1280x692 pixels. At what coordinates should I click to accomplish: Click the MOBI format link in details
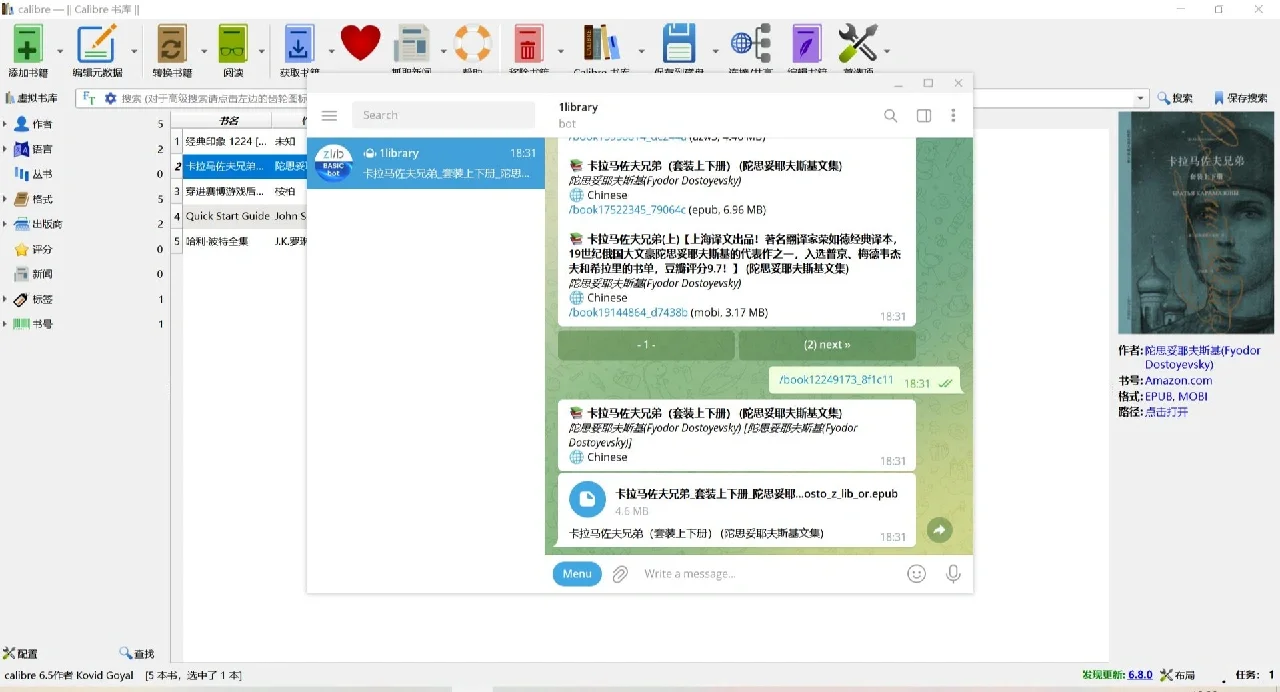[1193, 396]
